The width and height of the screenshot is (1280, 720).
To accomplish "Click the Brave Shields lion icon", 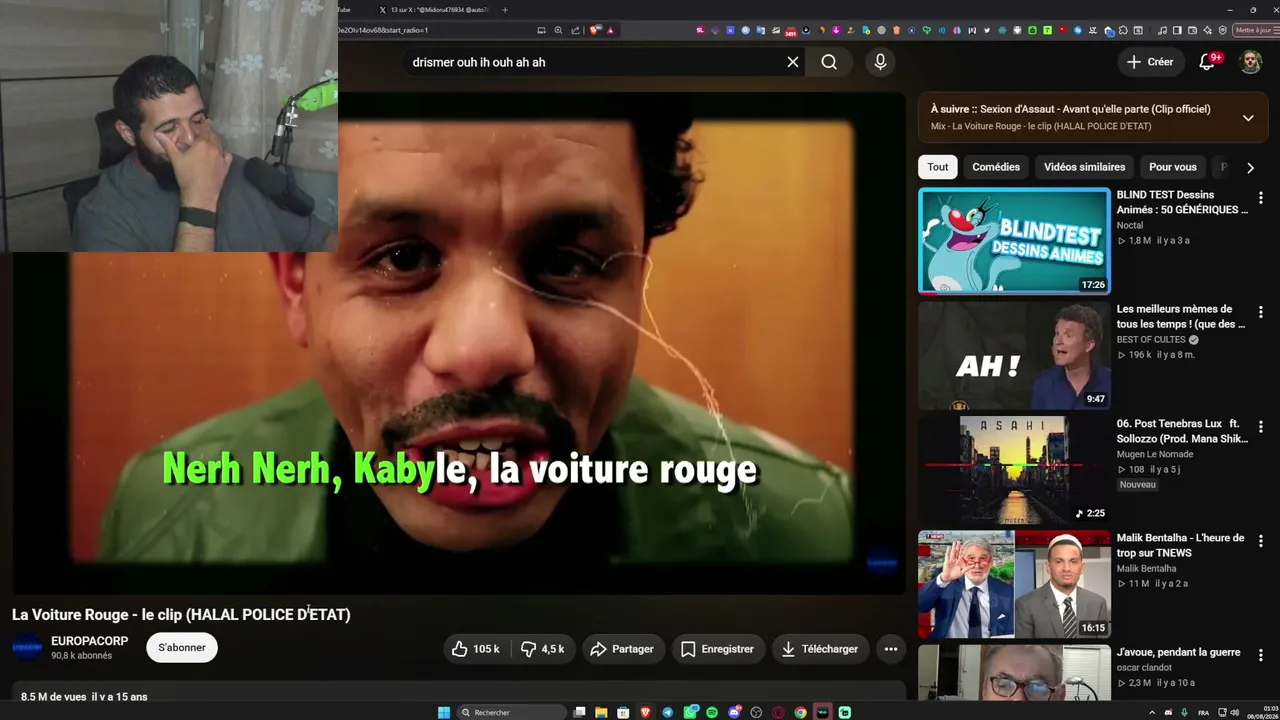I will (x=596, y=30).
